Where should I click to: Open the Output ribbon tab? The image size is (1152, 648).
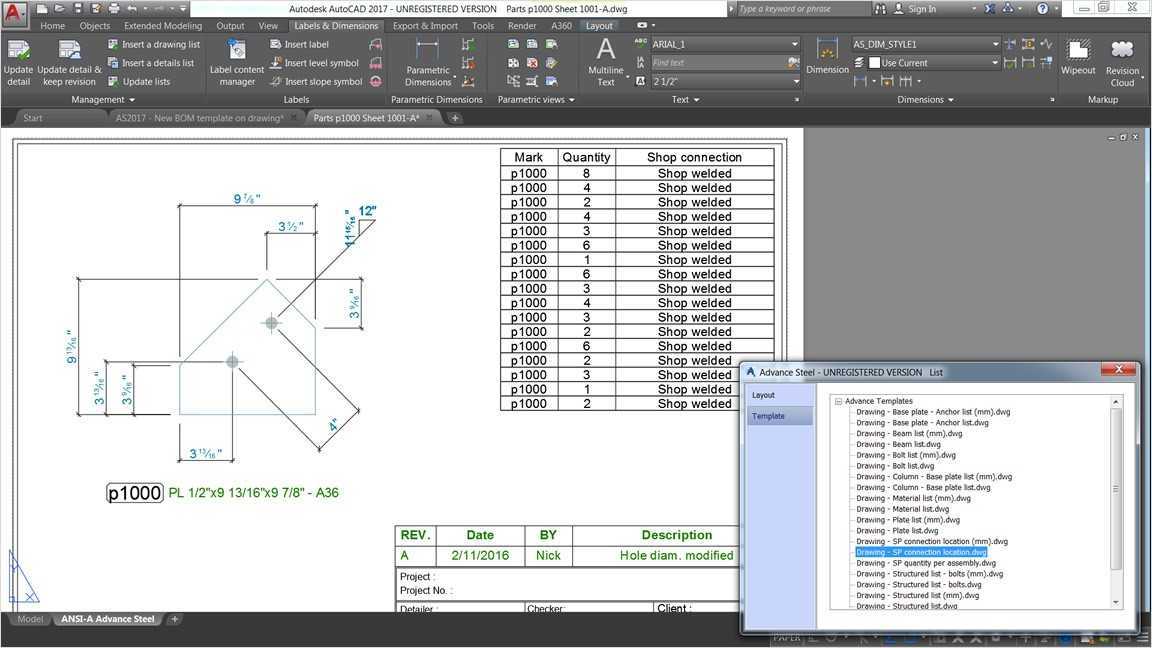(x=230, y=26)
